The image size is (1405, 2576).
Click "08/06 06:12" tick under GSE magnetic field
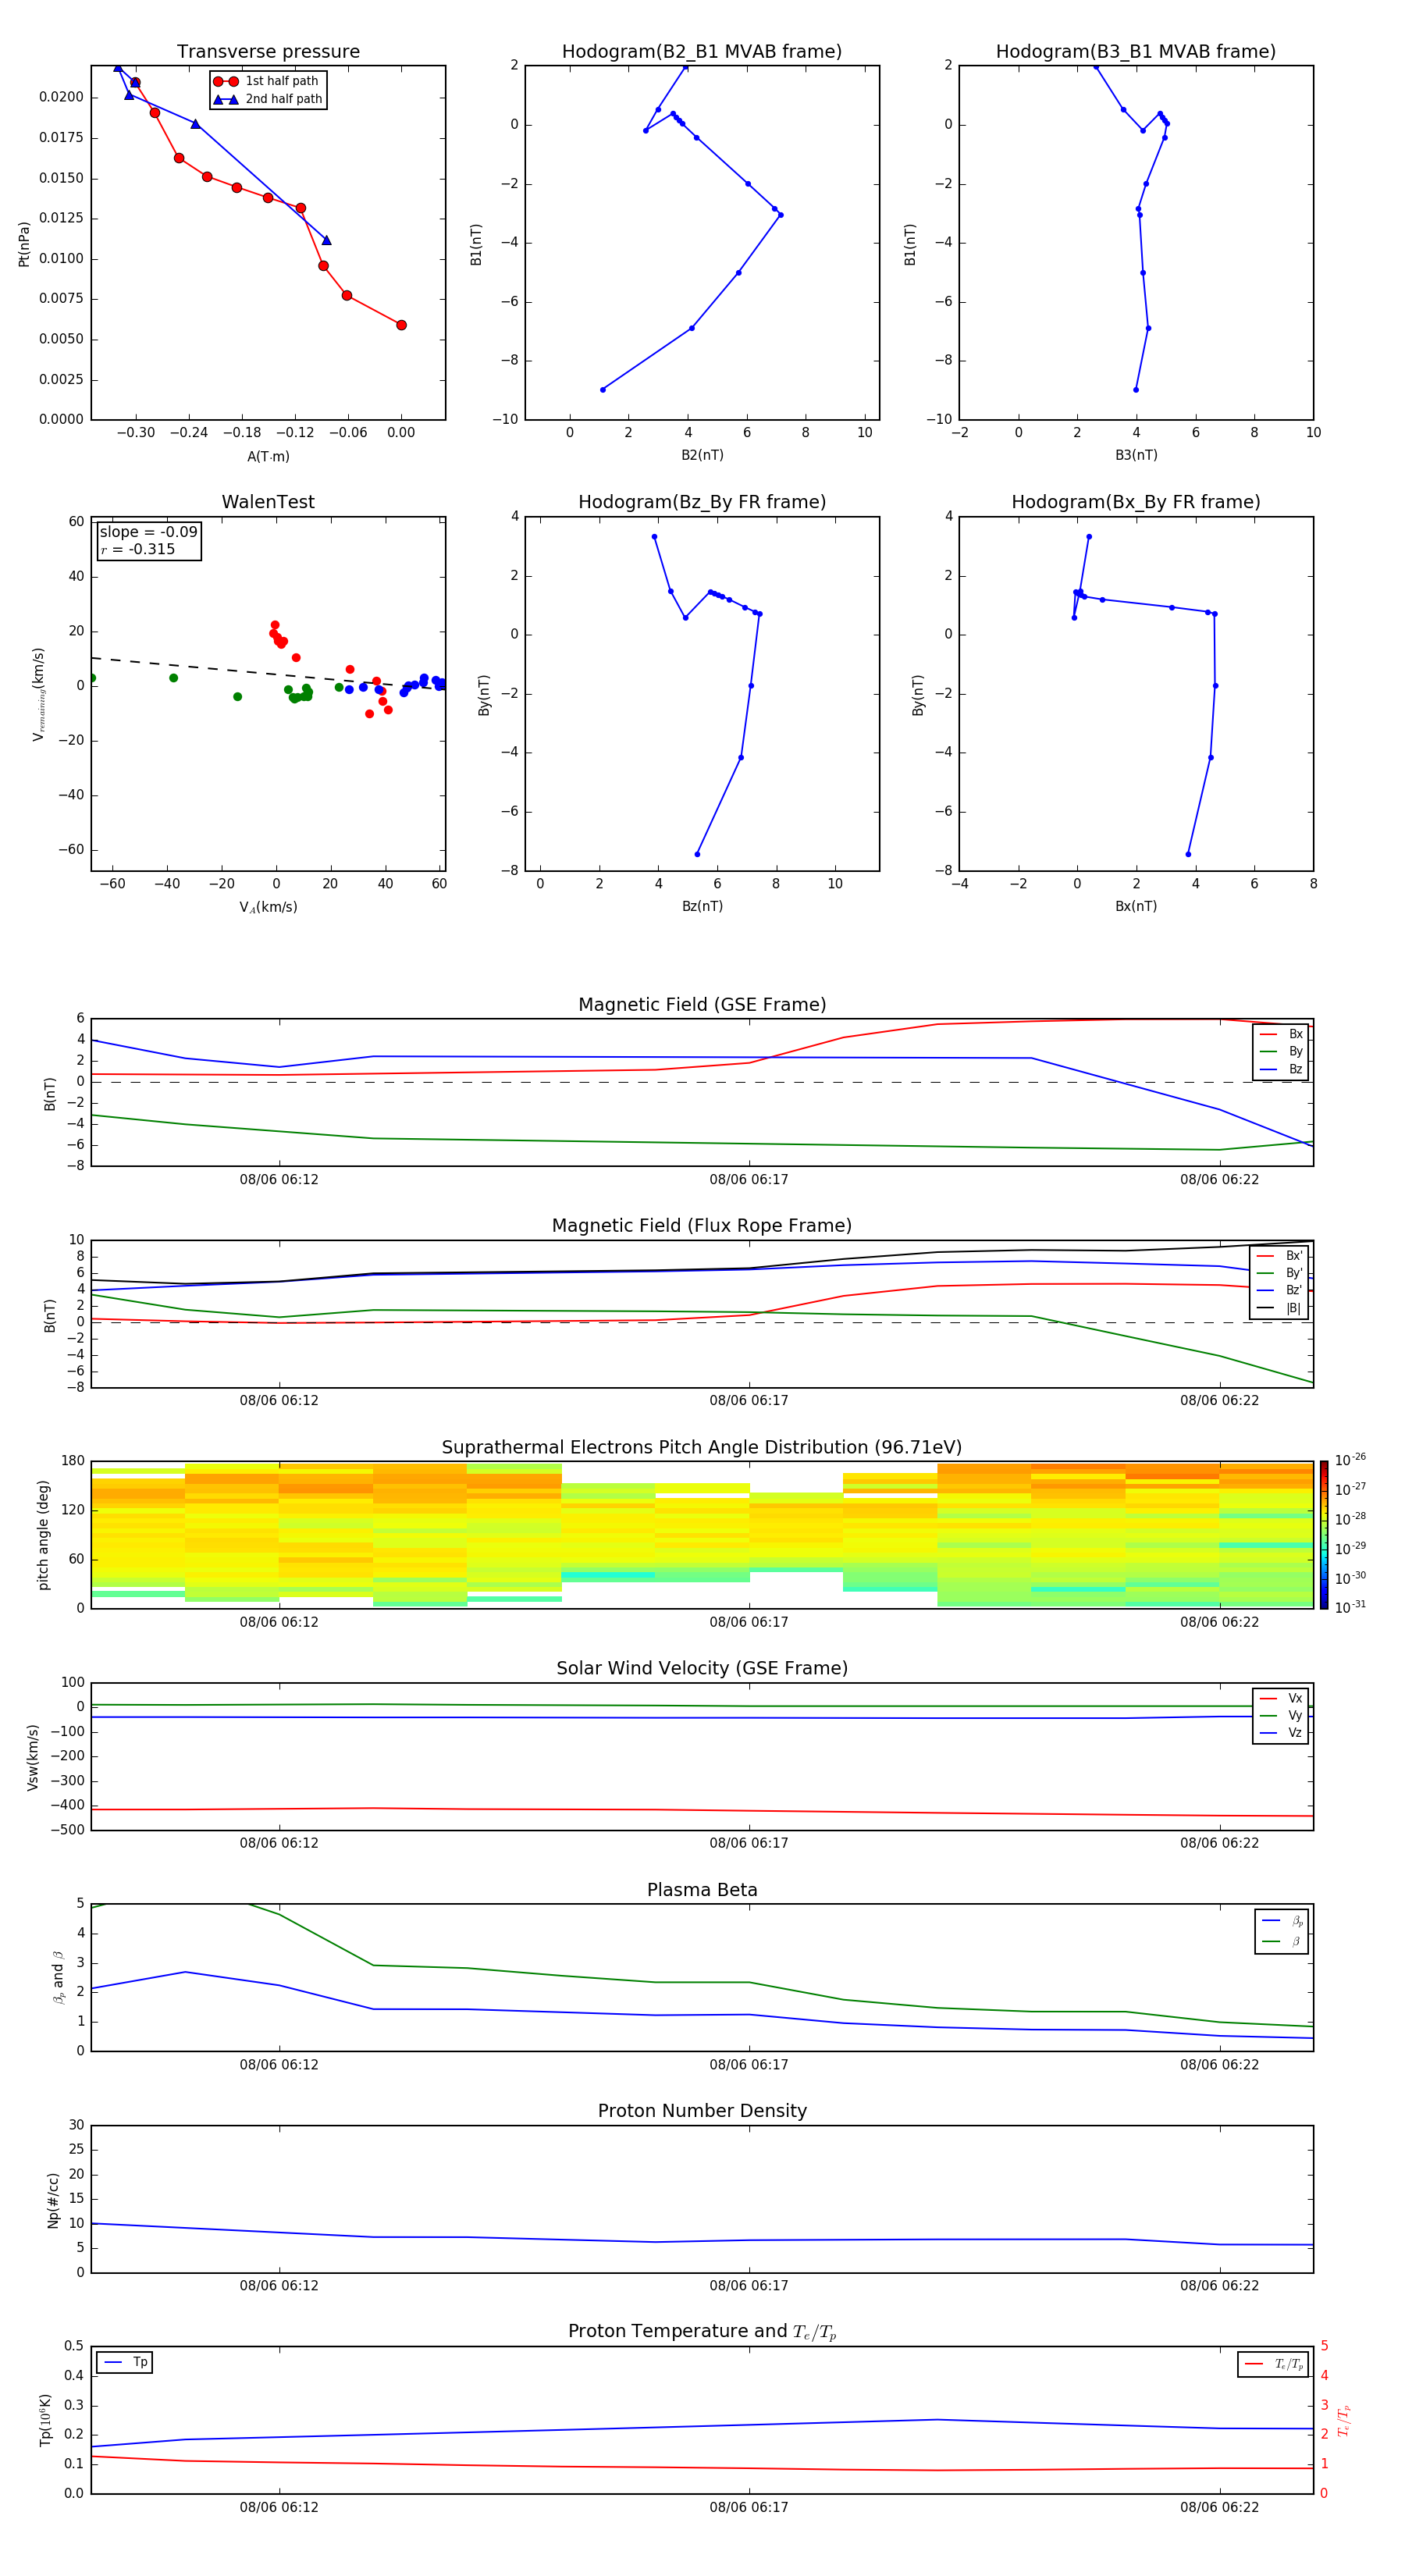pos(279,1180)
